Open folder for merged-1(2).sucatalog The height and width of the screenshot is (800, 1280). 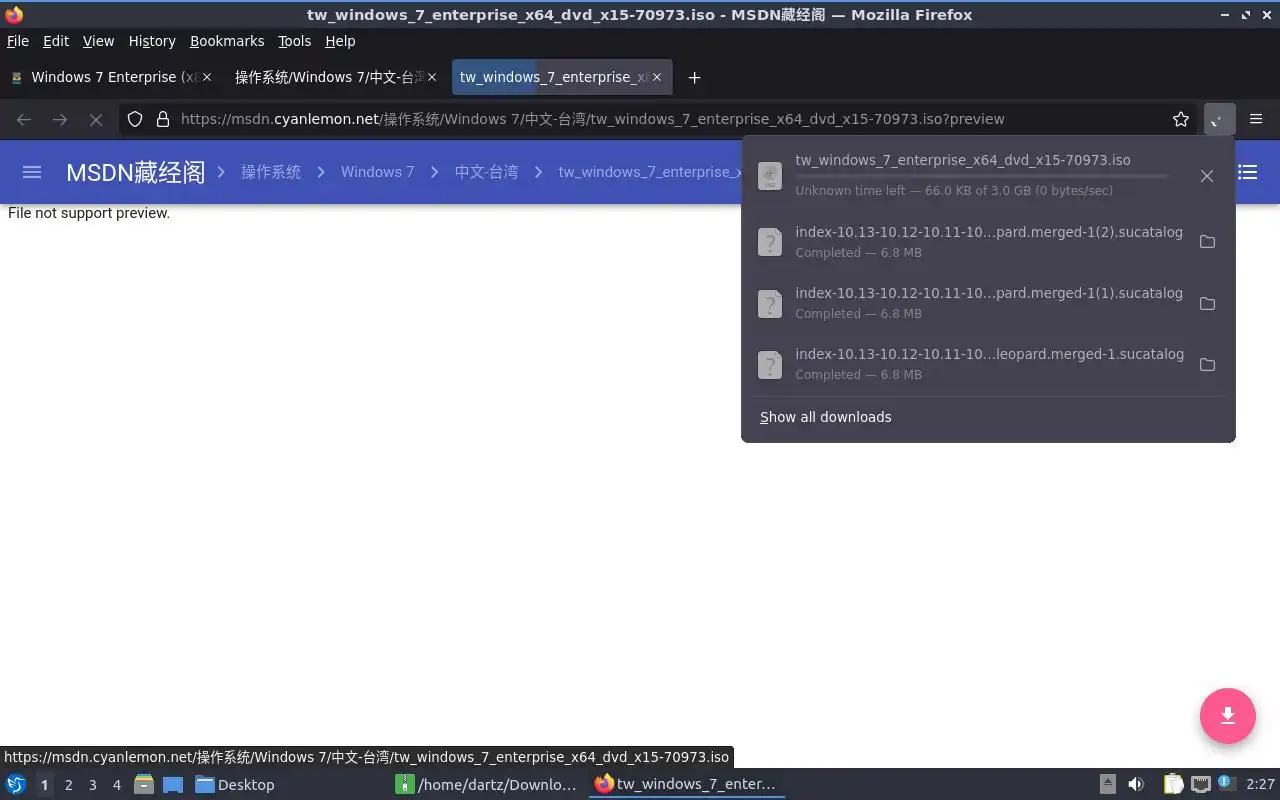[1207, 242]
